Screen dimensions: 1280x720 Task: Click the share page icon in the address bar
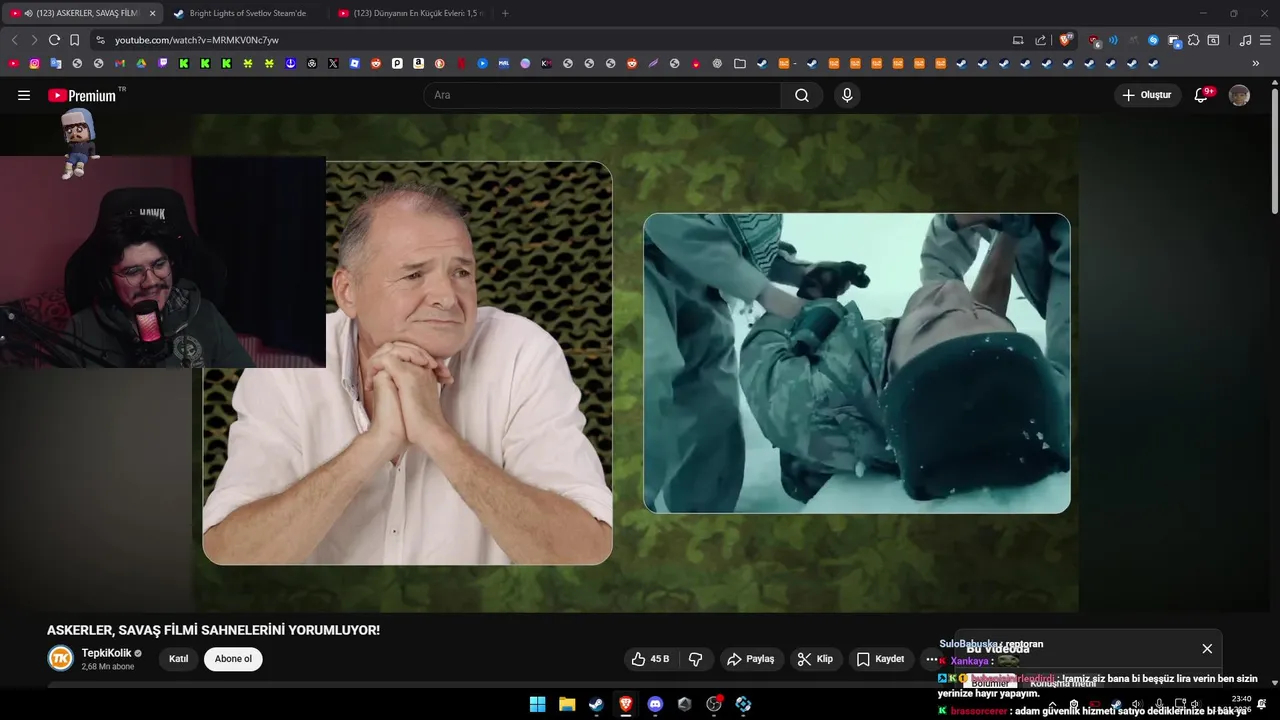click(x=1040, y=40)
